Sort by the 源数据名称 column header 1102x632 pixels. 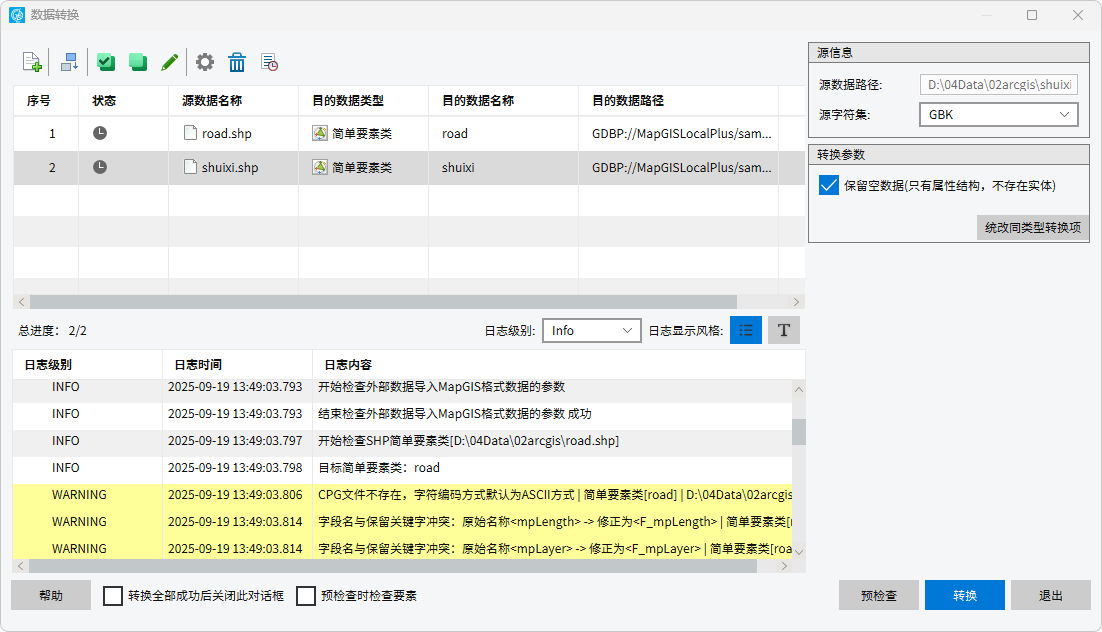[x=212, y=101]
